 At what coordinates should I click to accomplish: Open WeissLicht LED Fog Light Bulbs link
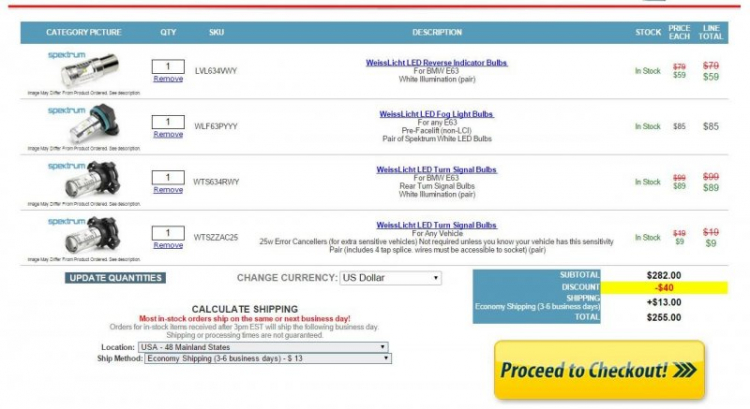(436, 114)
